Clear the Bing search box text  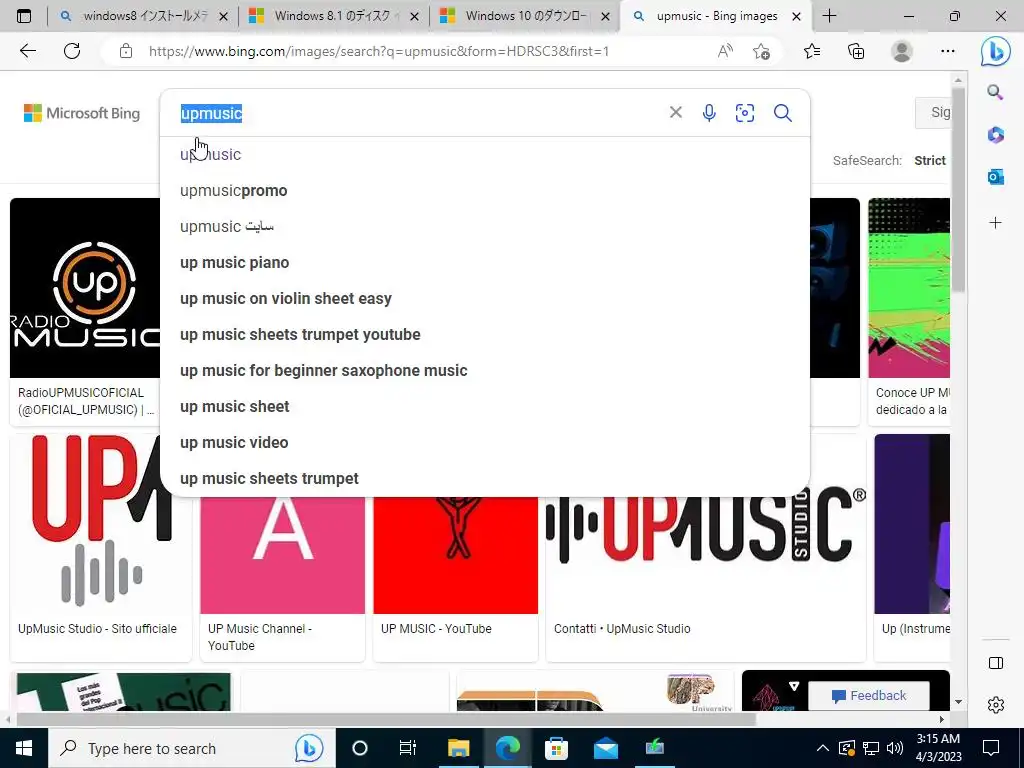676,112
